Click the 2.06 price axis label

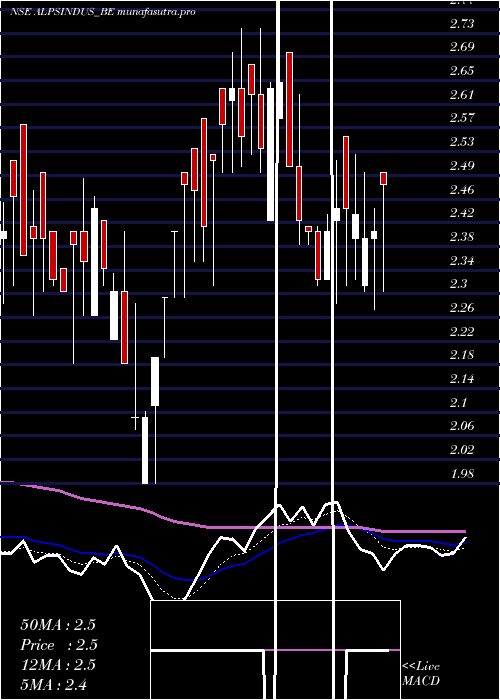pos(462,426)
